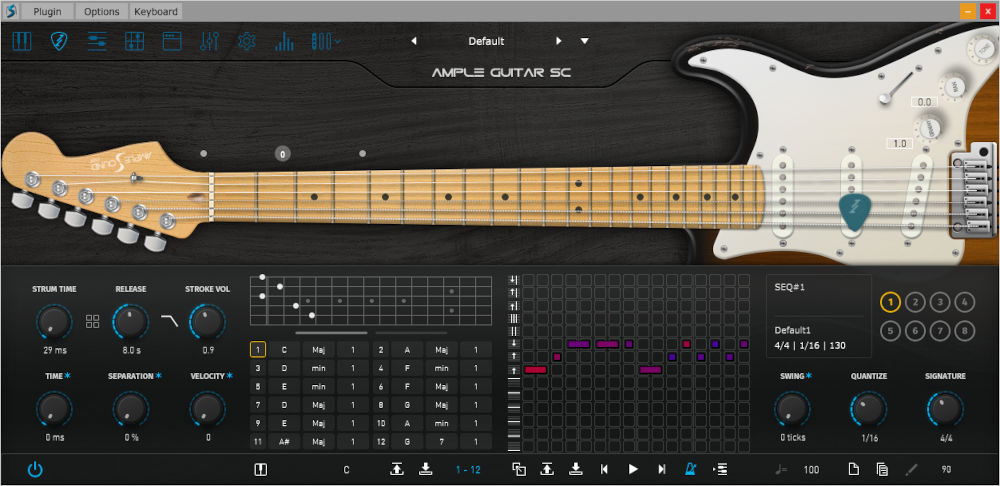Click the chord key C selector
Viewport: 1000px width, 486px height.
(x=346, y=470)
